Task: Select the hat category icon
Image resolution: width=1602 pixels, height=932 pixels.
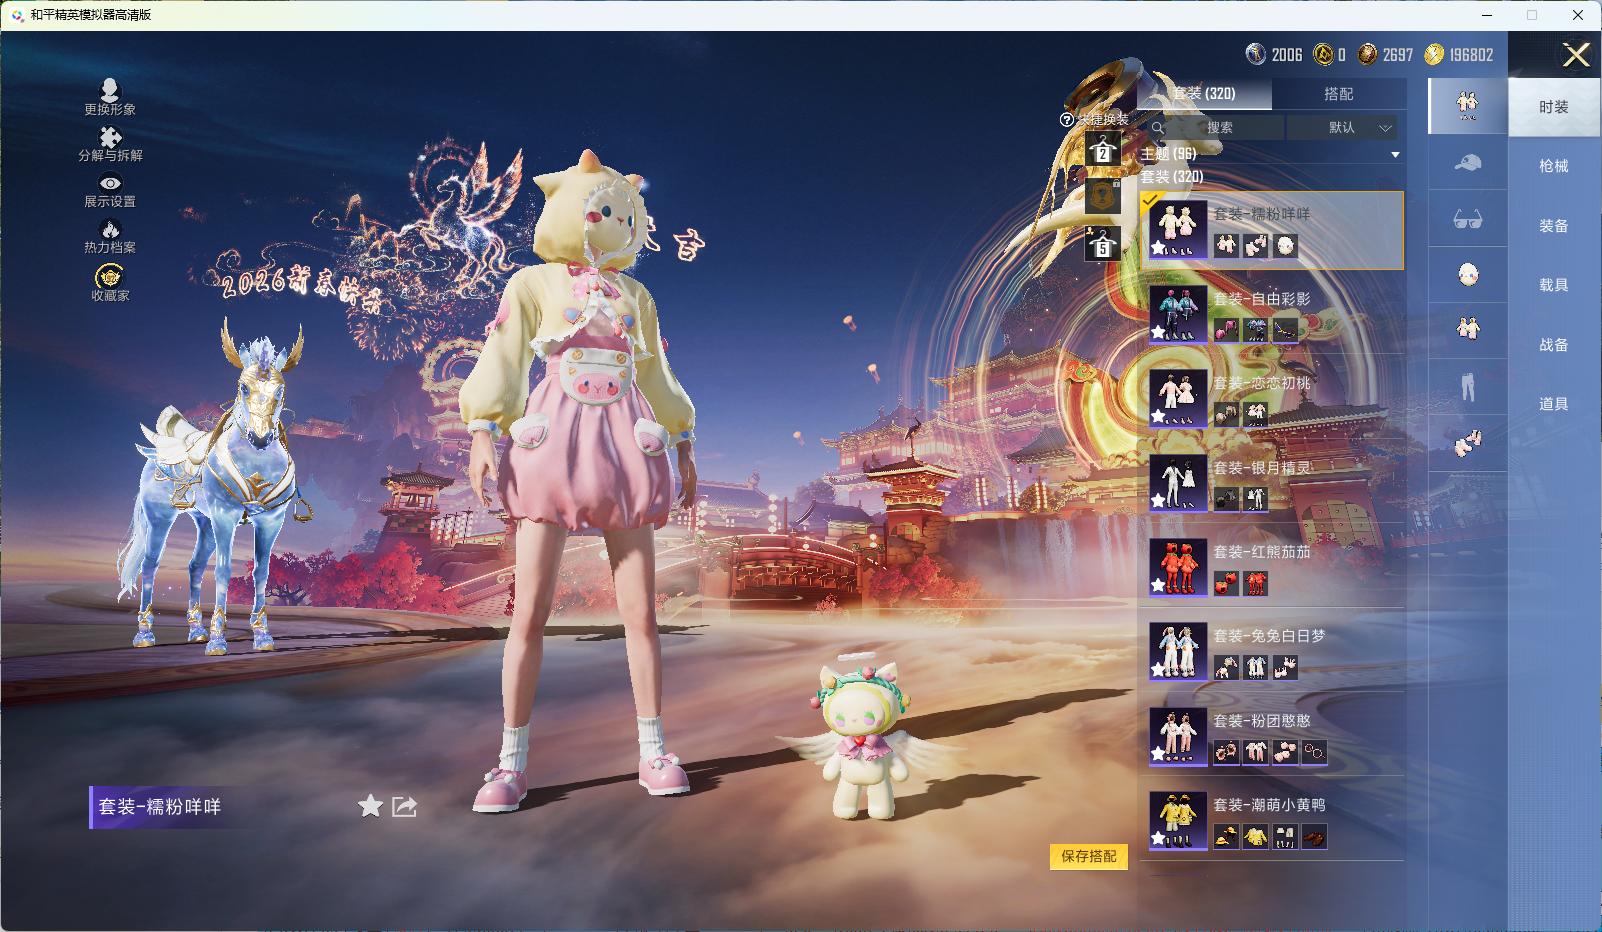Action: point(1467,162)
